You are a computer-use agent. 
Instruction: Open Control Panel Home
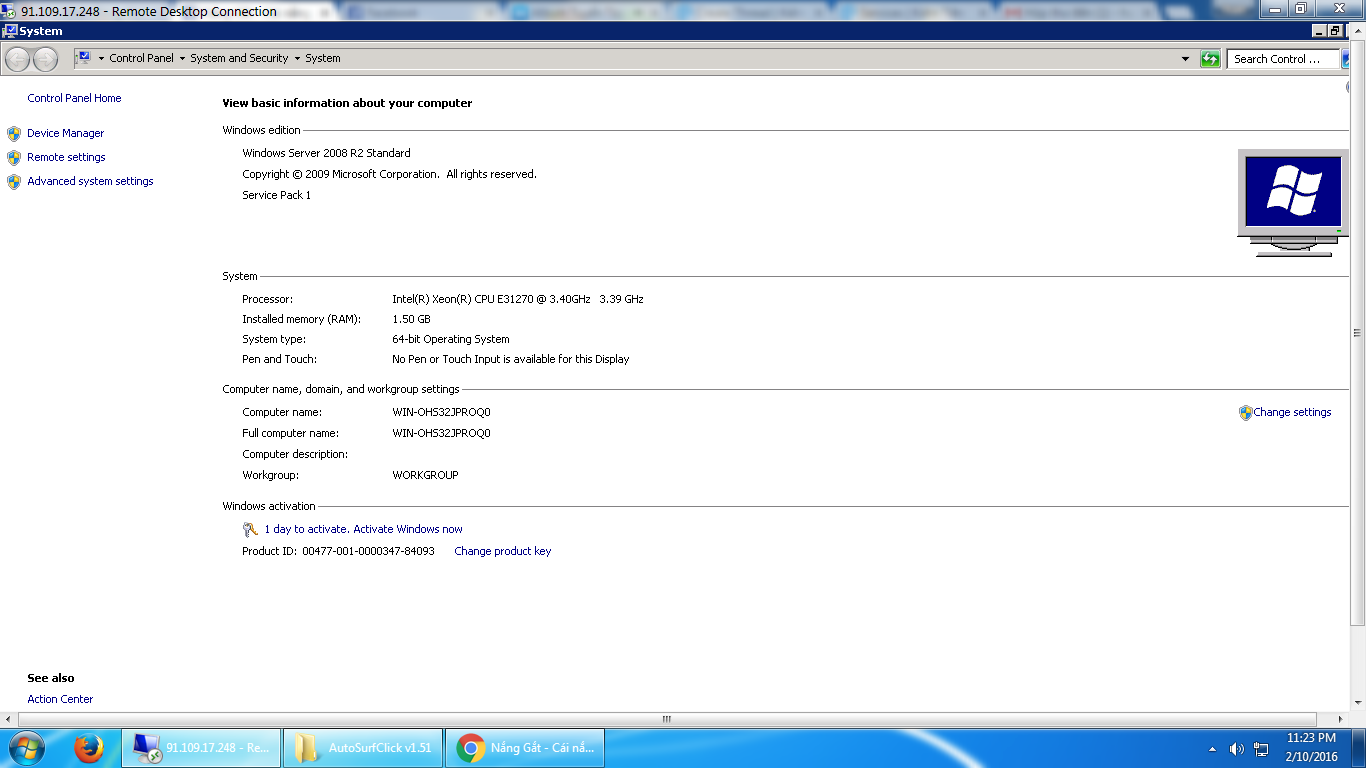click(74, 98)
